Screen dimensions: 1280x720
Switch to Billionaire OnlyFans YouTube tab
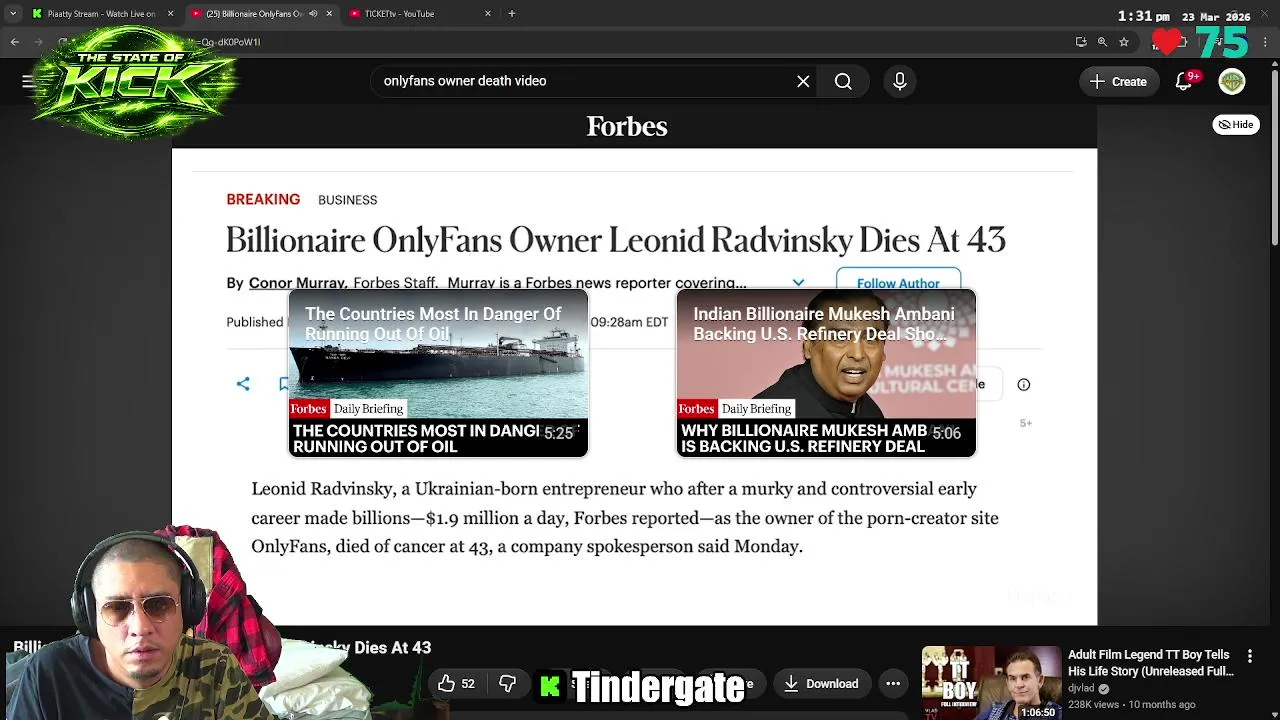pos(260,14)
